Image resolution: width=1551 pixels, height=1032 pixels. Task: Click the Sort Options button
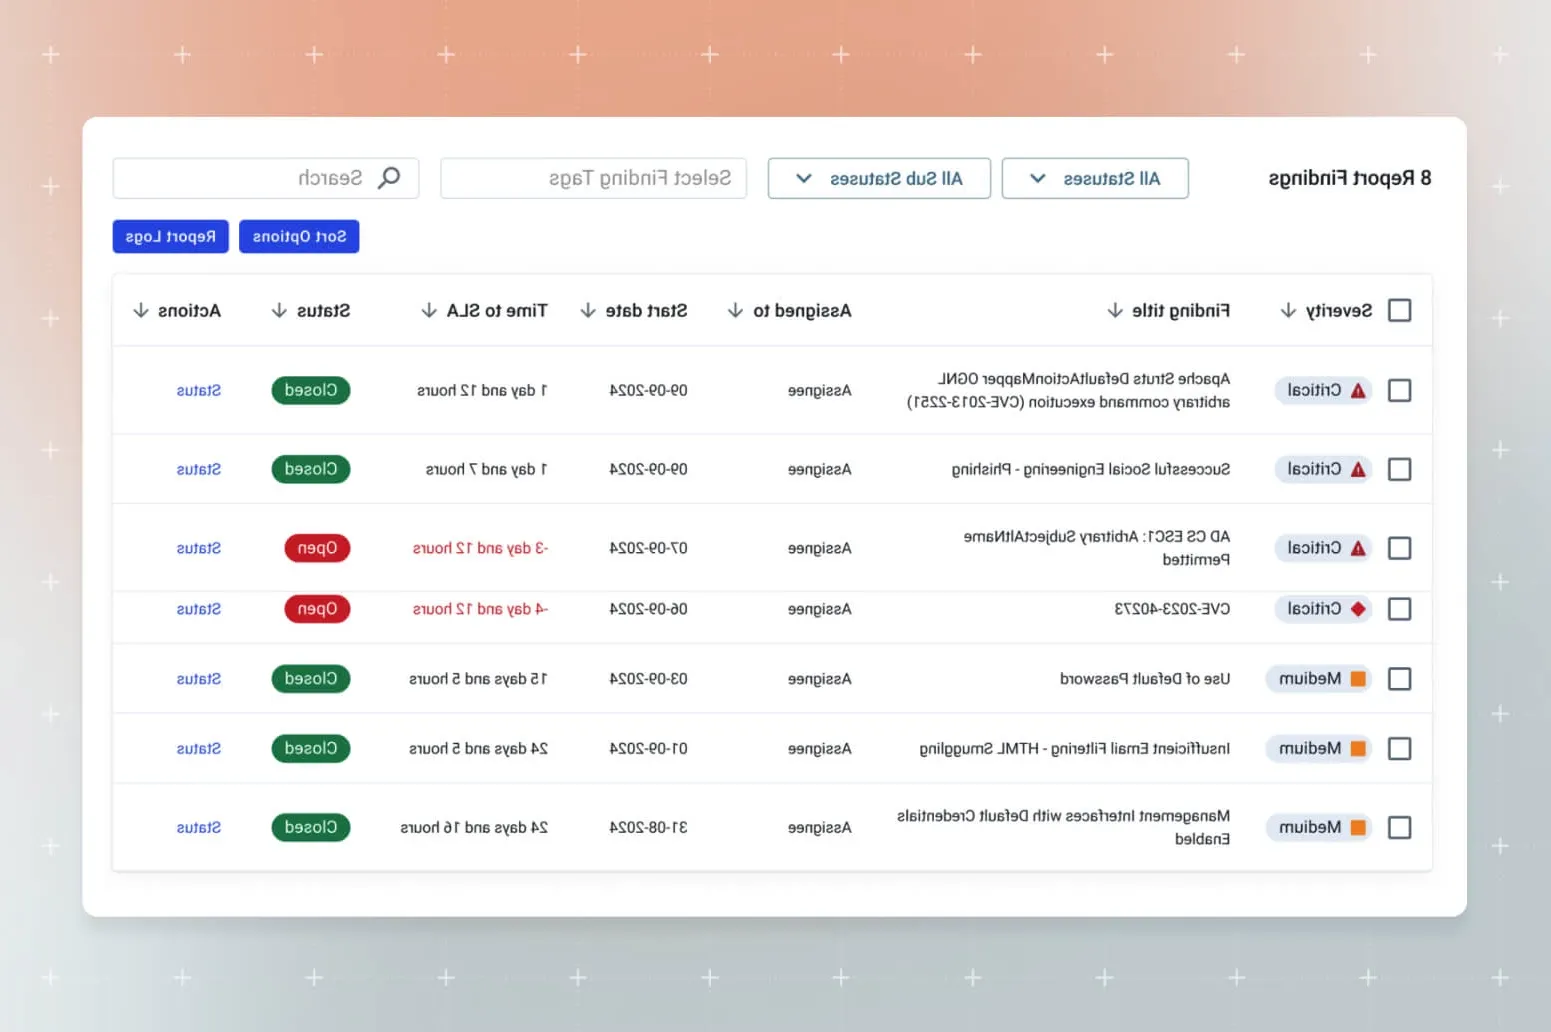[299, 237]
